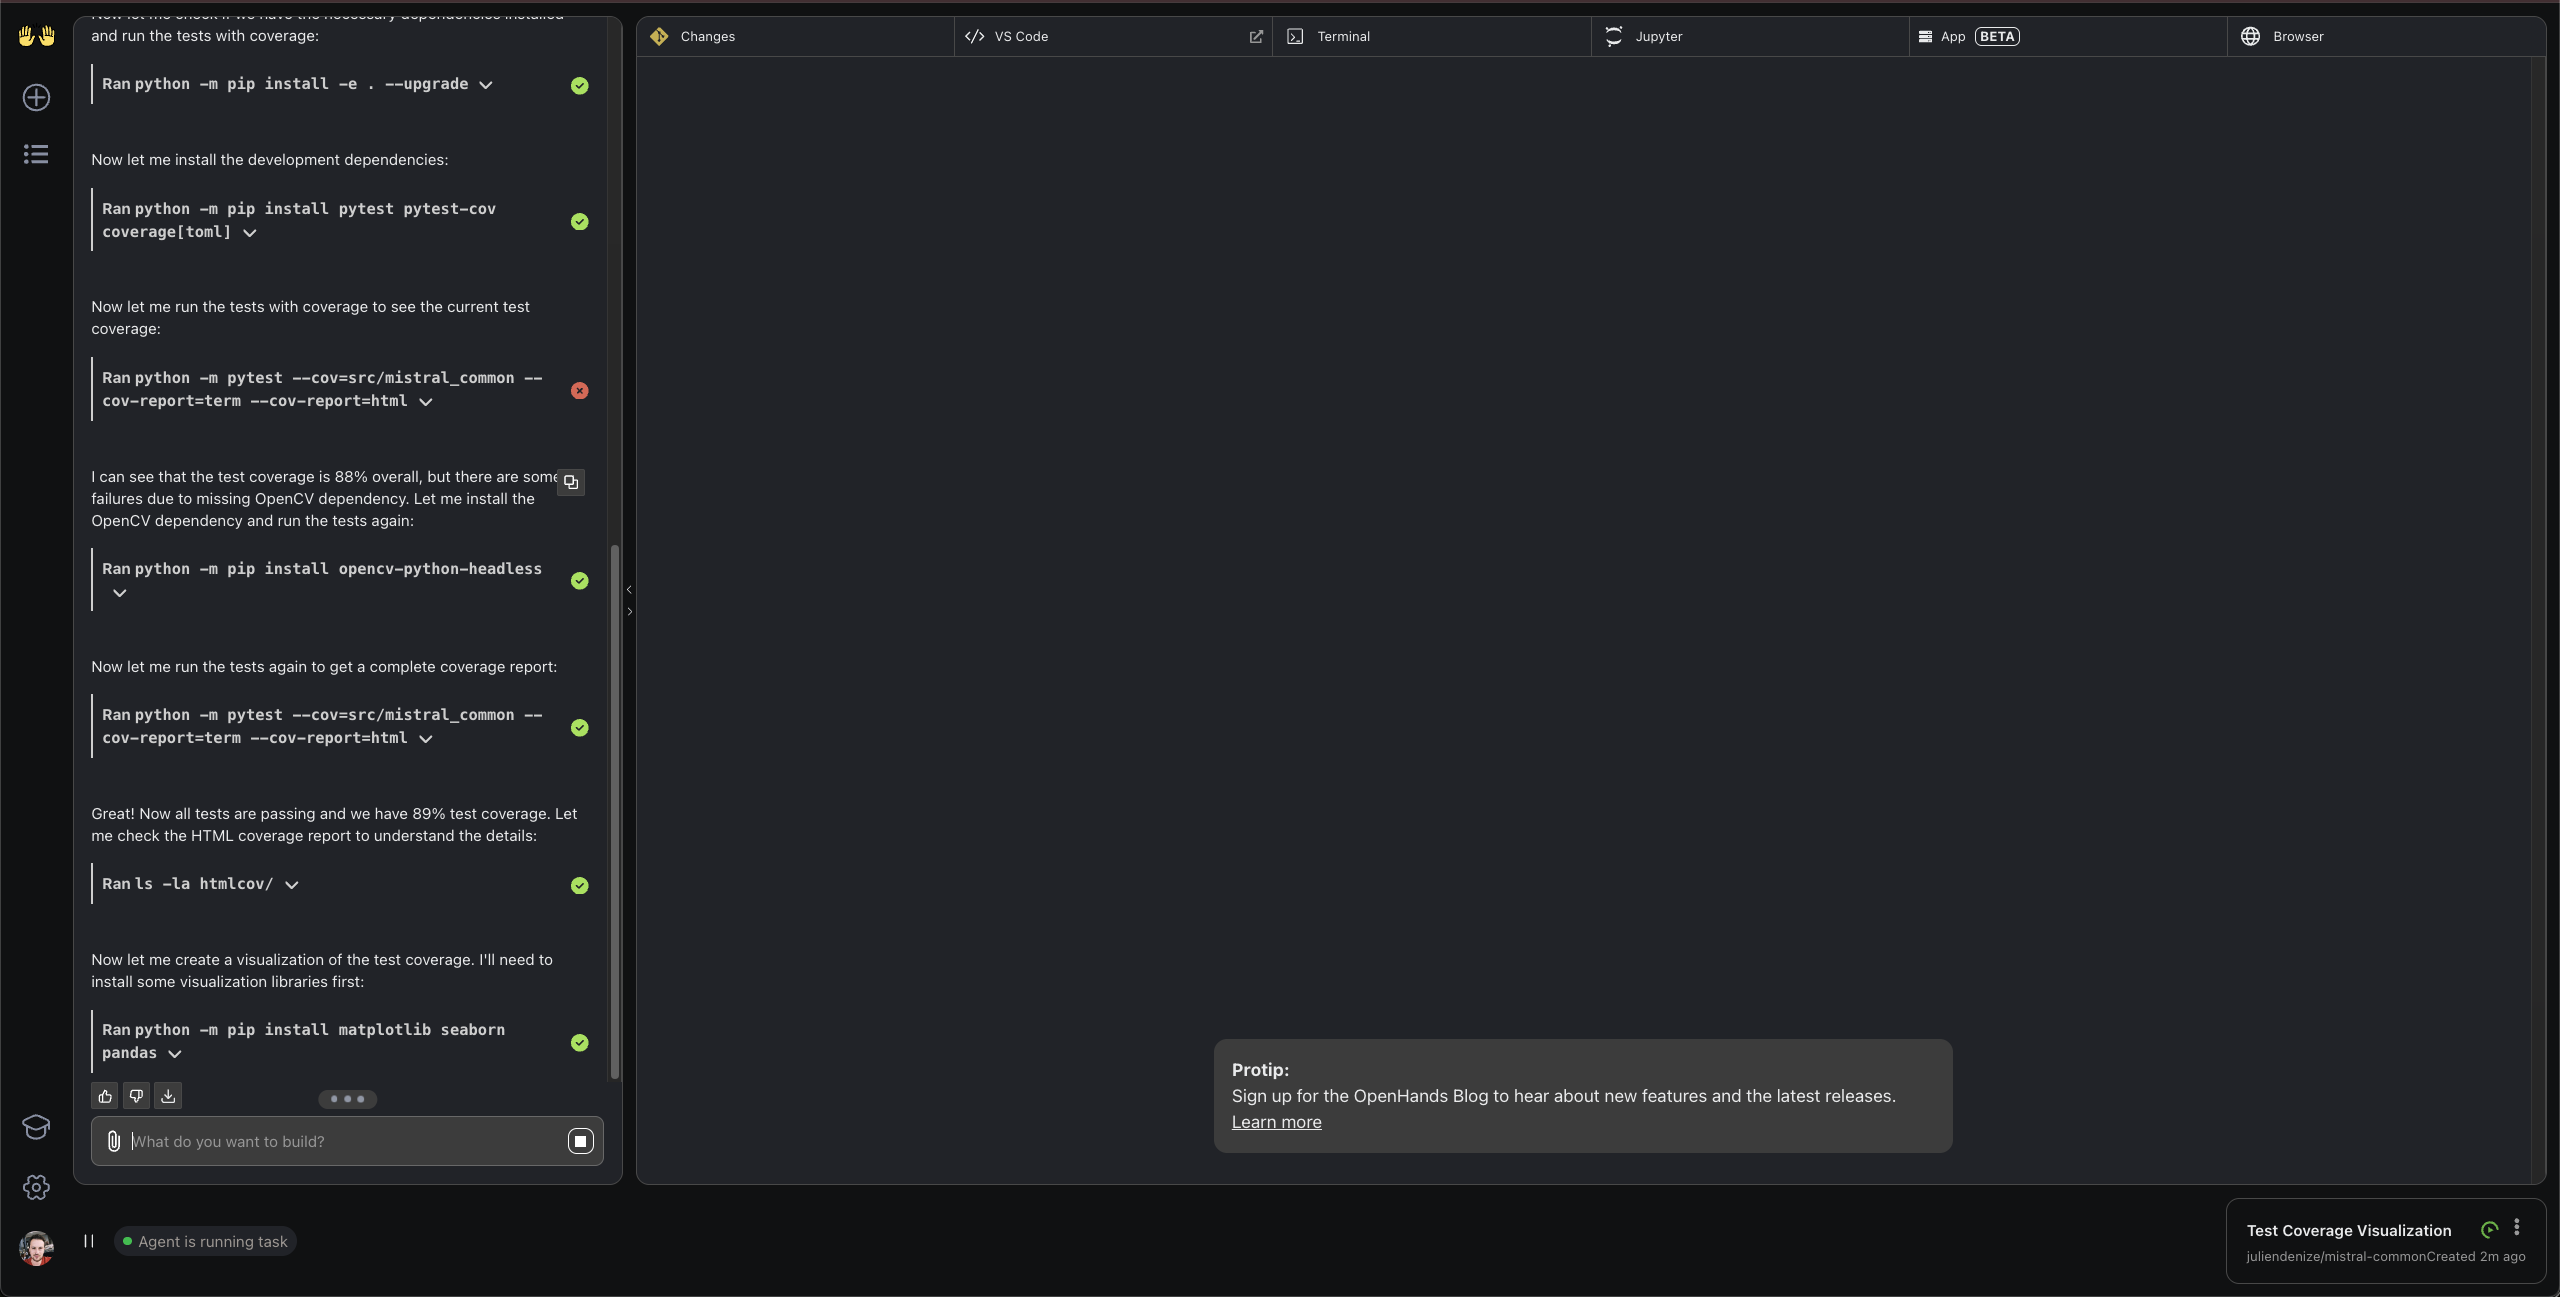Open the conversations list panel
The height and width of the screenshot is (1297, 2560).
pyautogui.click(x=36, y=153)
